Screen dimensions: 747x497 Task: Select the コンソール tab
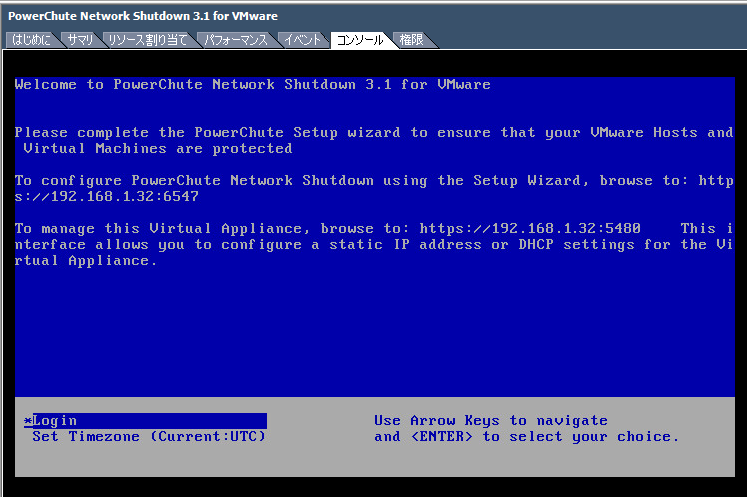(360, 40)
